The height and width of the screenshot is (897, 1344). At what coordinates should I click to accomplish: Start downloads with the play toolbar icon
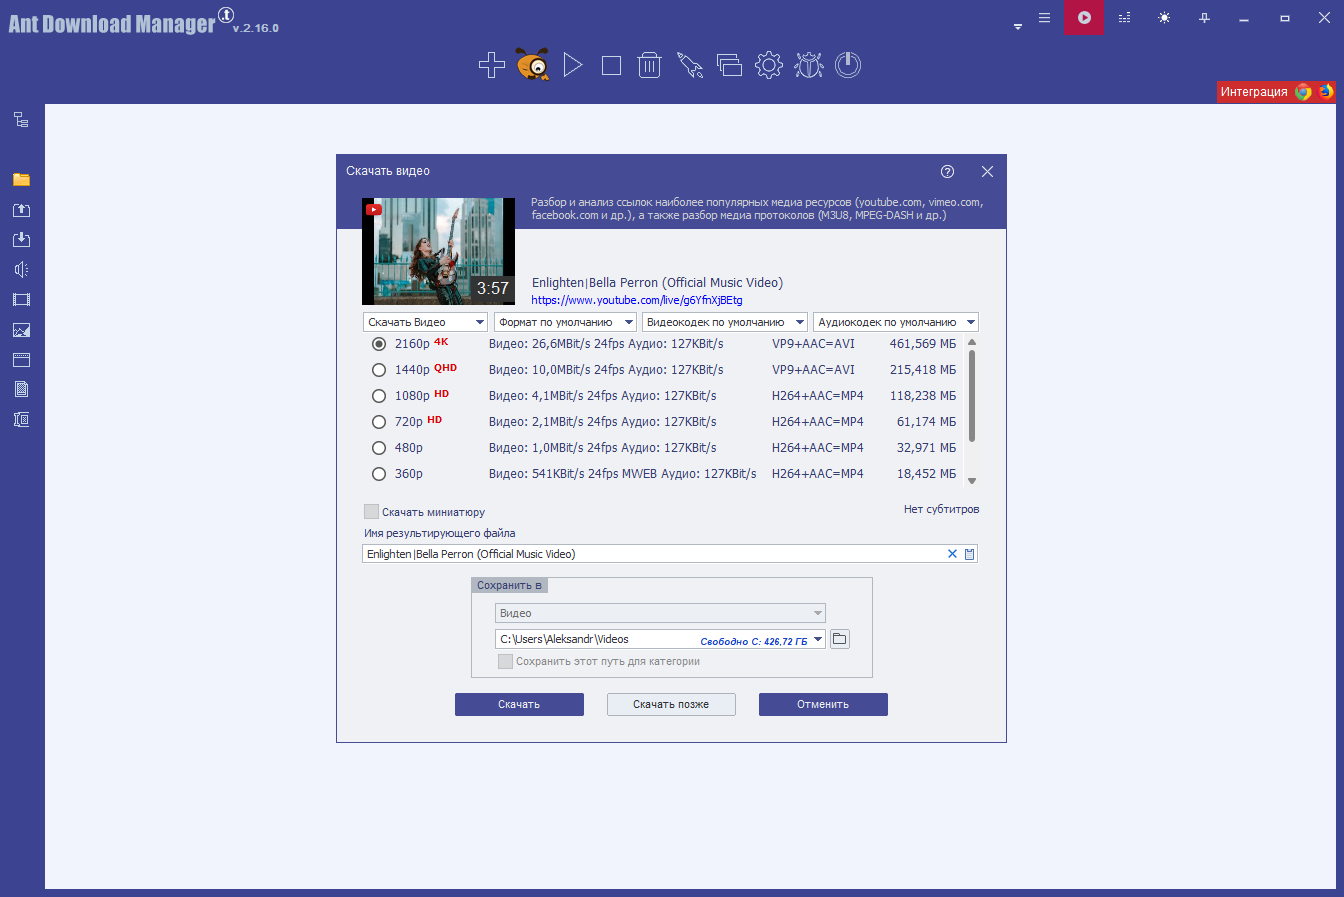tap(573, 65)
